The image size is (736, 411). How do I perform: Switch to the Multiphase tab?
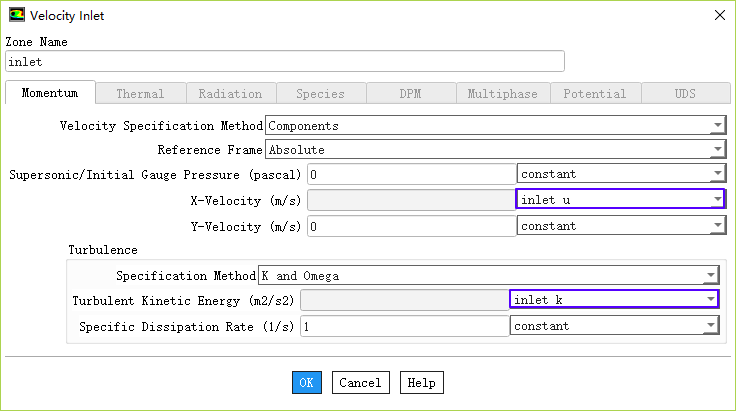click(x=502, y=94)
